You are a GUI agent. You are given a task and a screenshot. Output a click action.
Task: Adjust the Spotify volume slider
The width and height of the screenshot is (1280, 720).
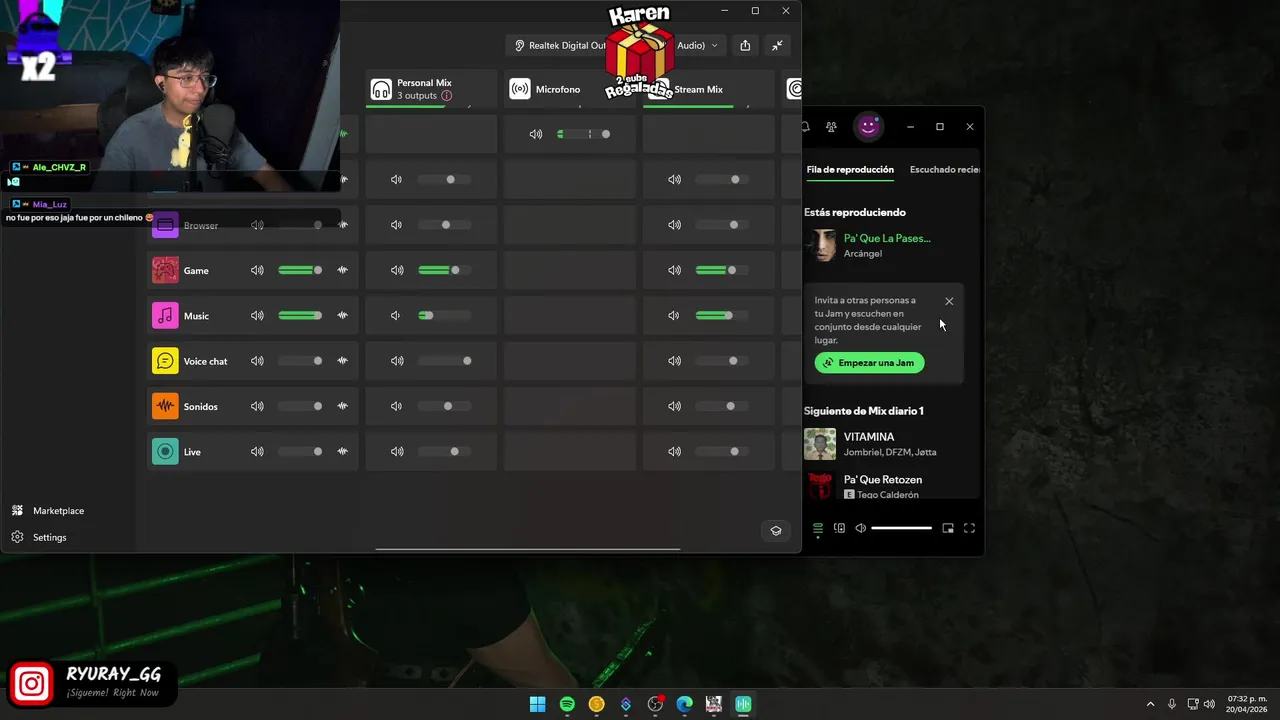click(x=901, y=528)
